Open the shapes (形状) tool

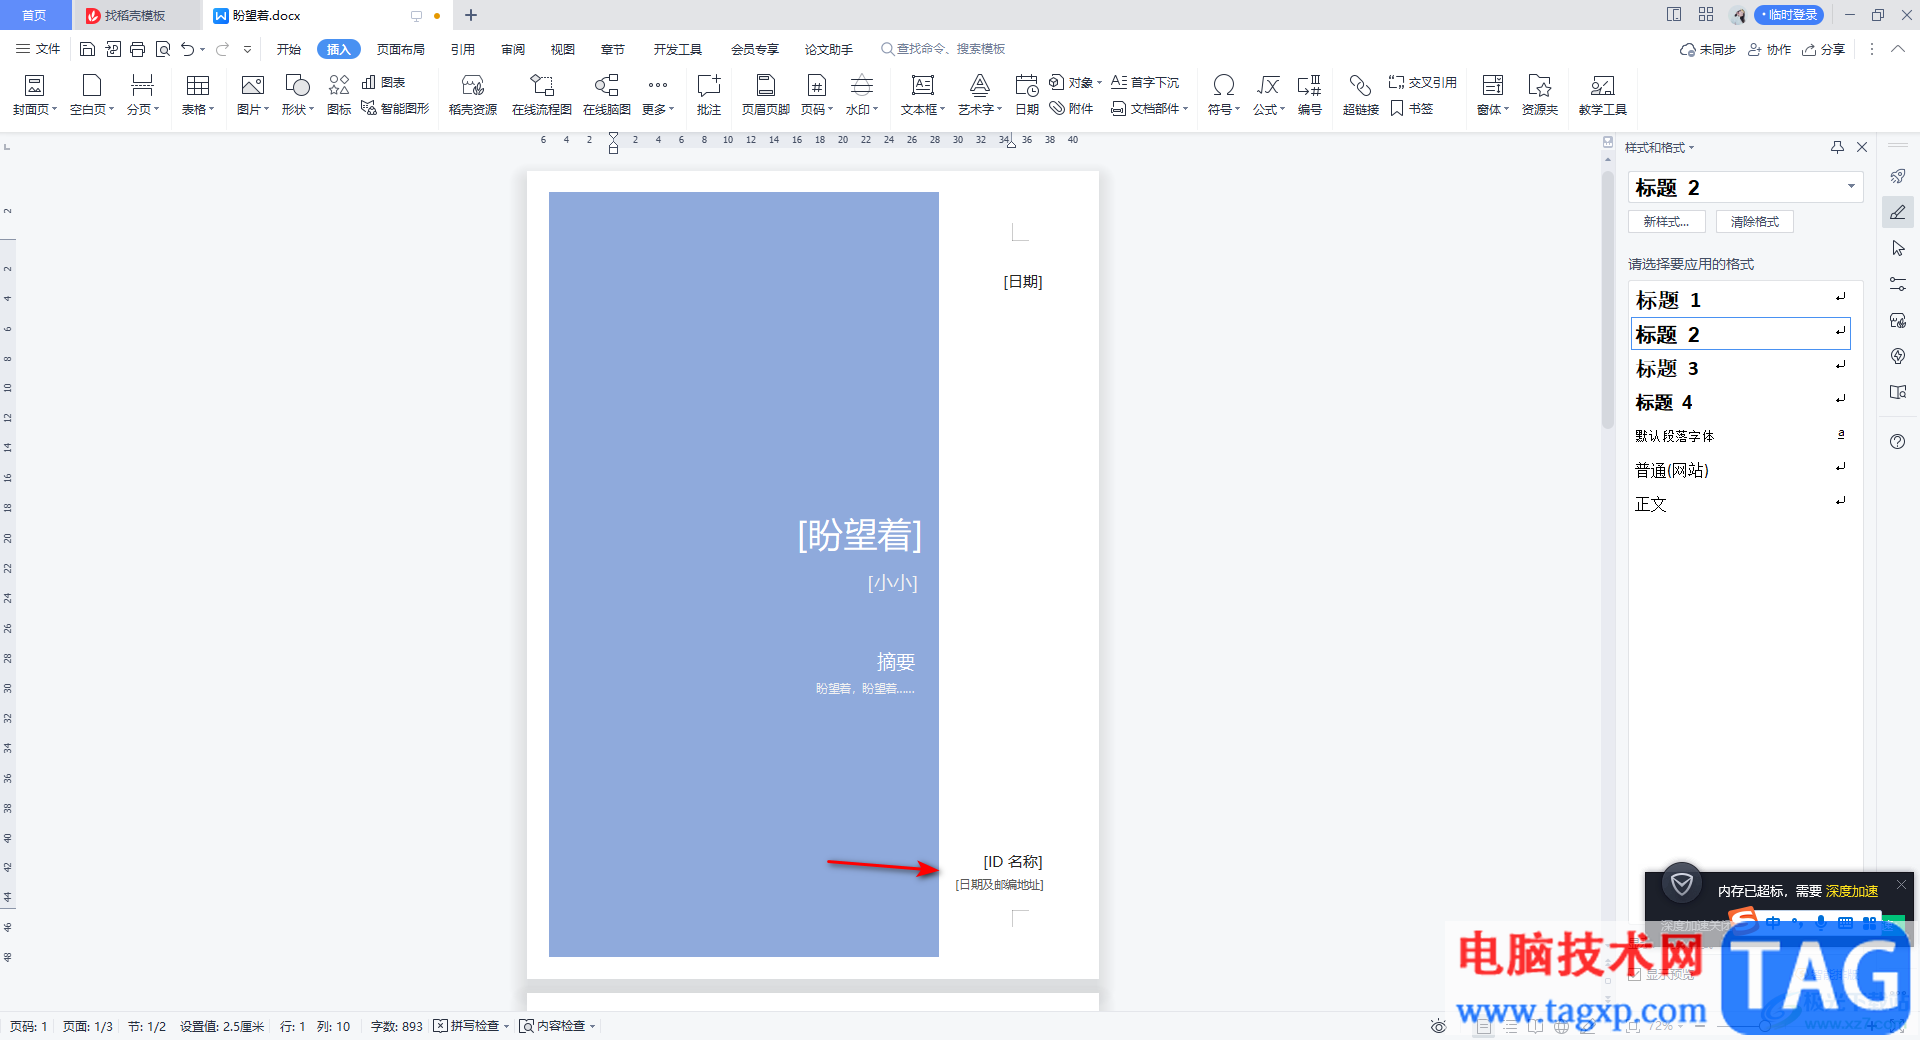(298, 95)
